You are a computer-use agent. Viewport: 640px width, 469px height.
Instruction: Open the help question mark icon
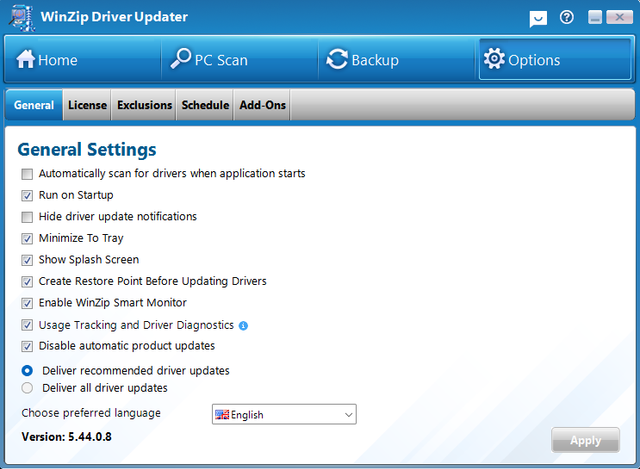point(567,17)
